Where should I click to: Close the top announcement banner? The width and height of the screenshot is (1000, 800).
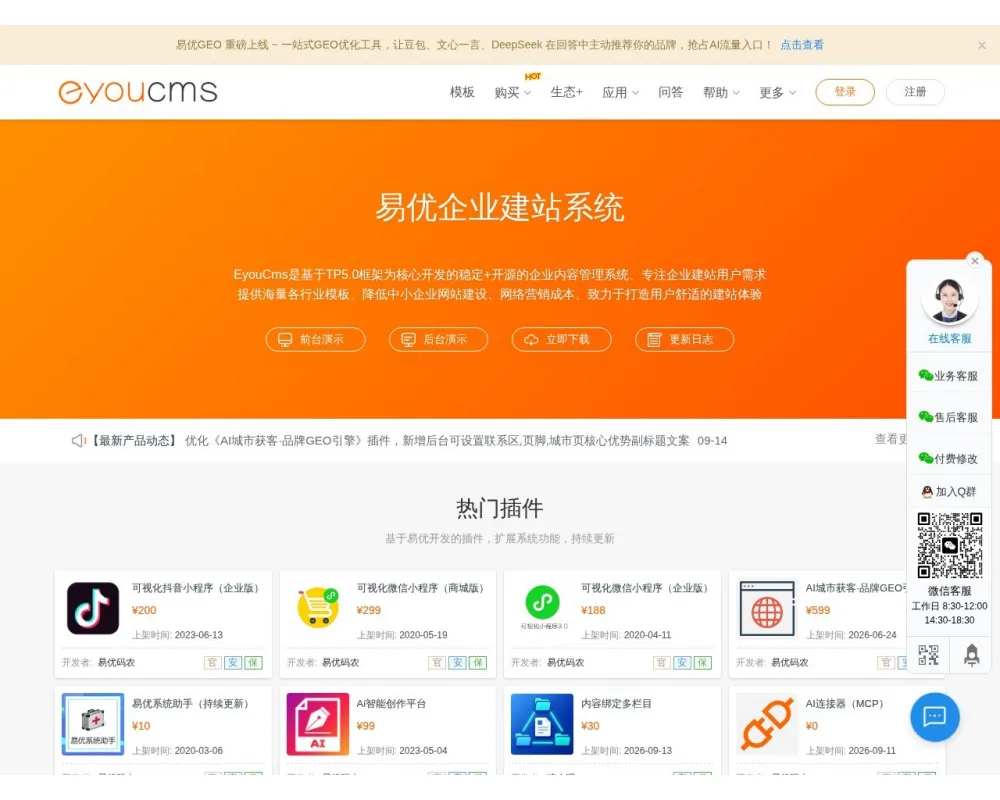pos(982,45)
